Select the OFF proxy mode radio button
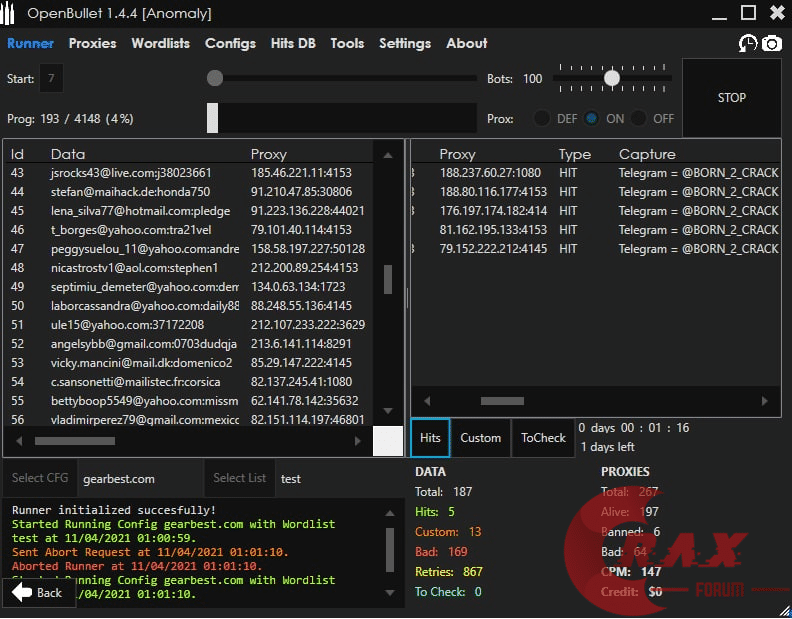 point(639,118)
